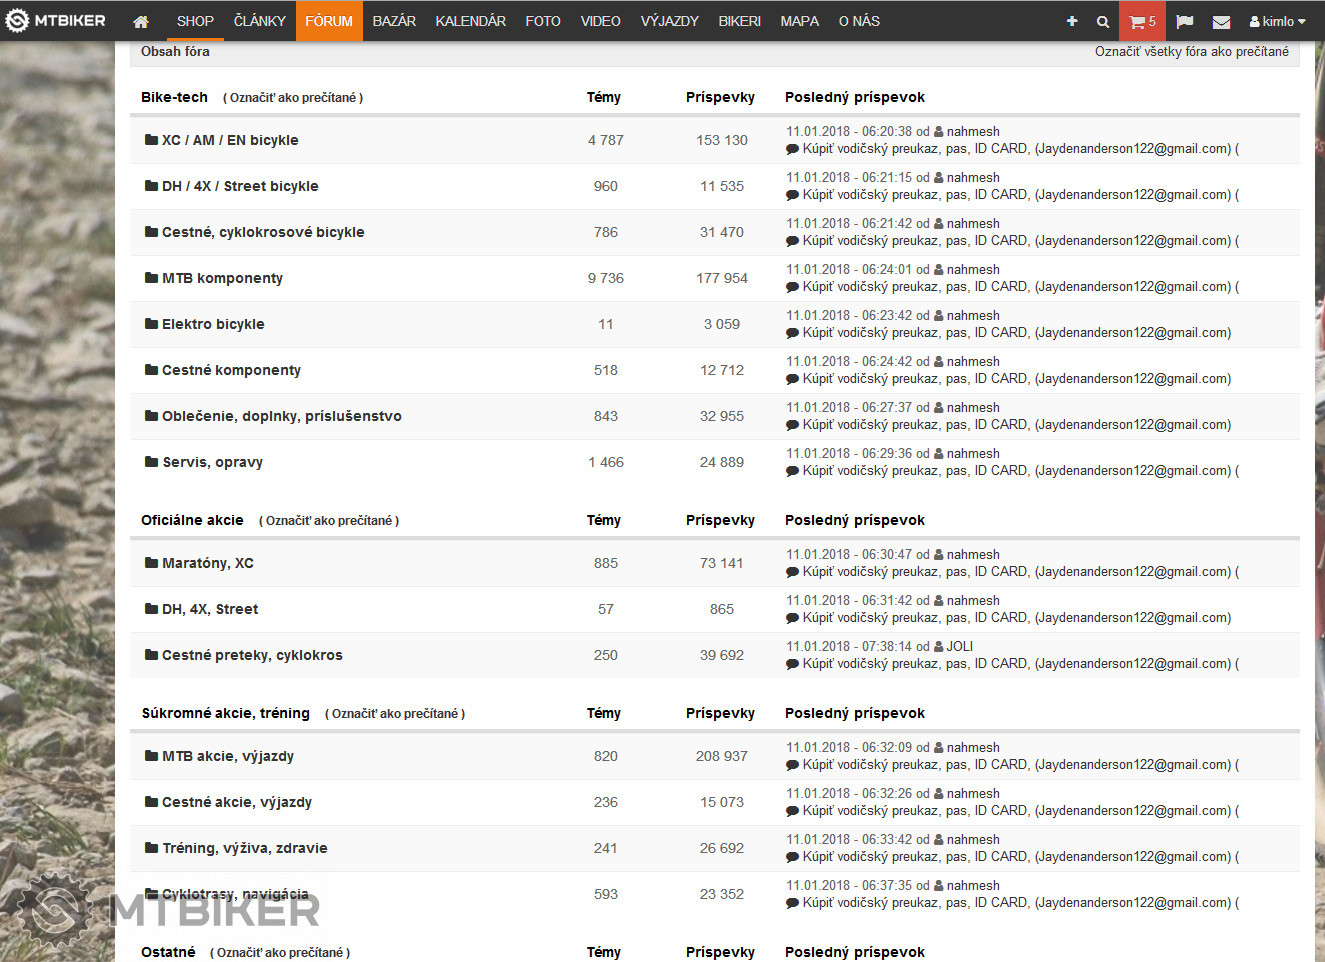The image size is (1325, 962).
Task: Open the shopping cart with 5 items
Action: (1141, 21)
